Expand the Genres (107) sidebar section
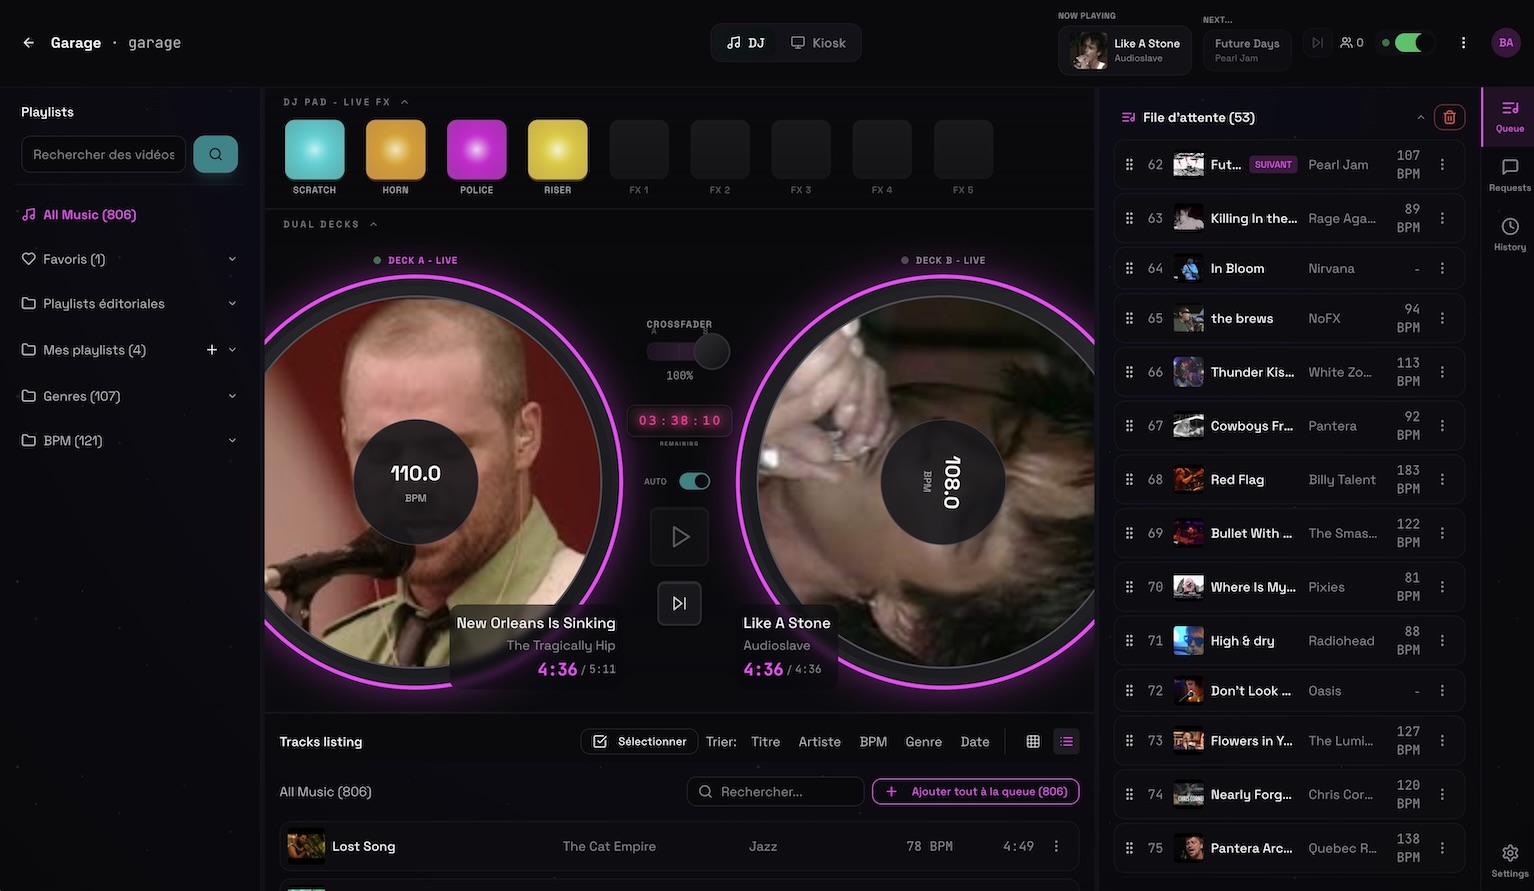The image size is (1534, 891). [x=232, y=395]
